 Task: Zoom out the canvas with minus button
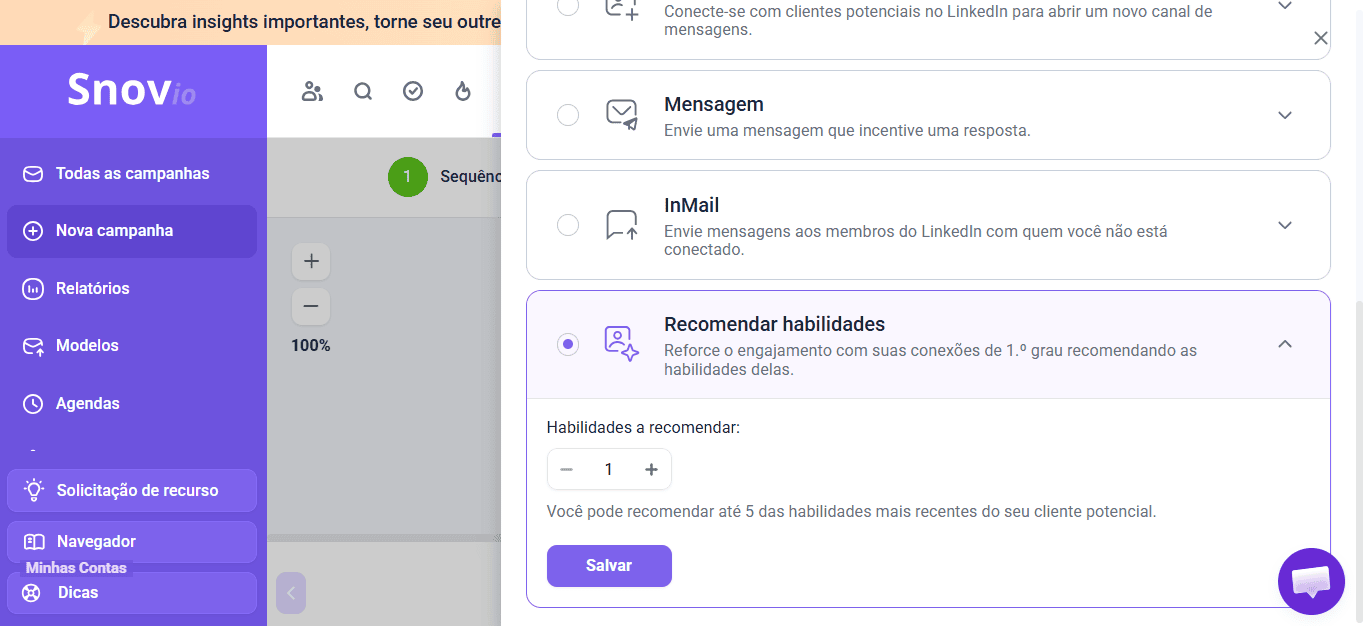click(x=311, y=306)
